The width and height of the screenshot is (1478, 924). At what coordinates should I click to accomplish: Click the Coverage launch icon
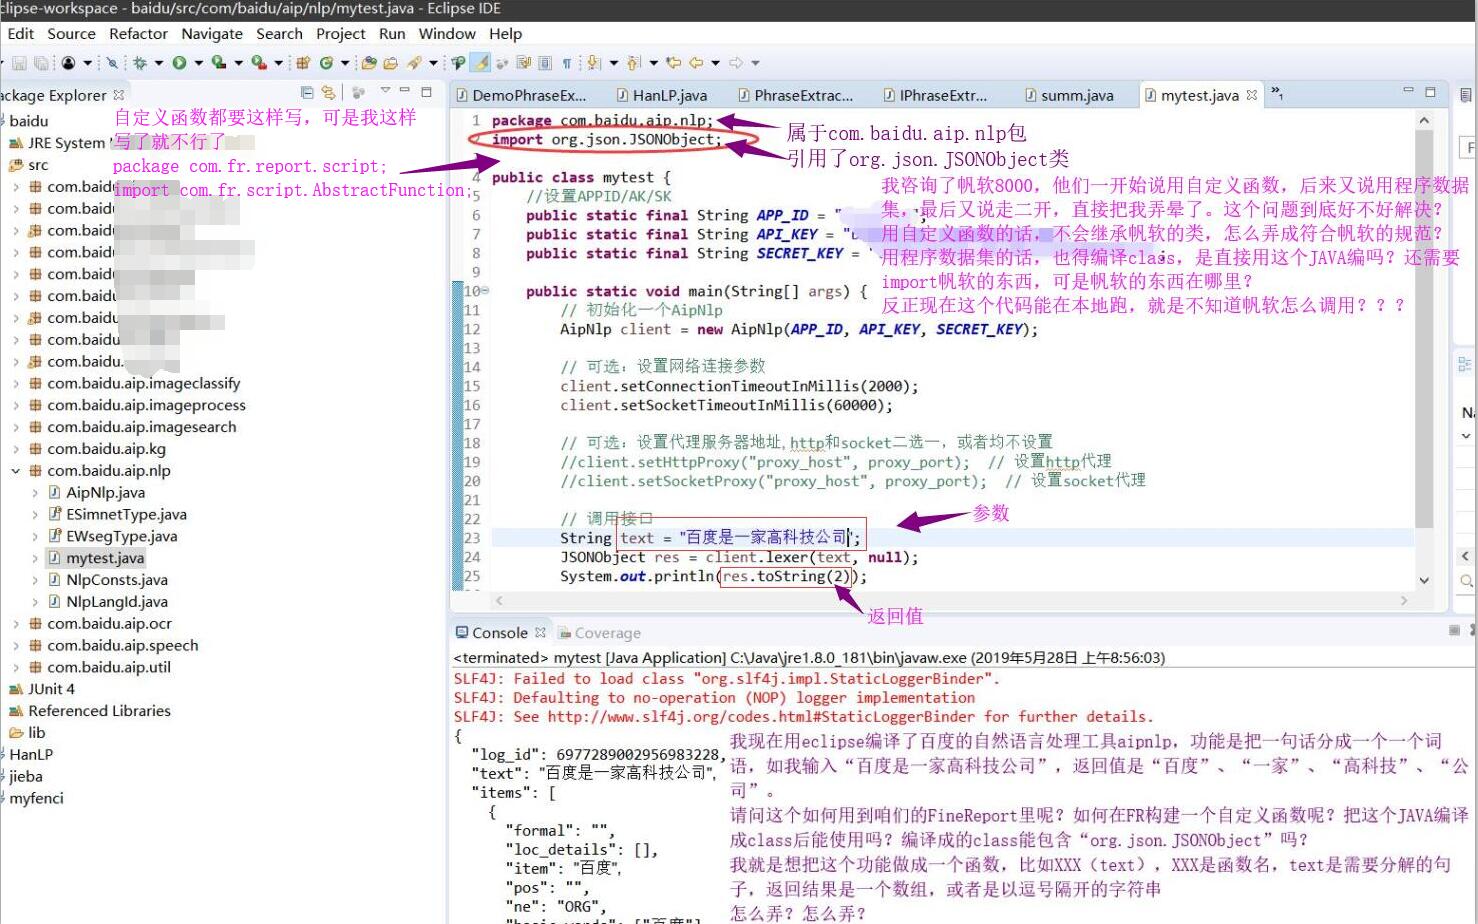pyautogui.click(x=219, y=63)
